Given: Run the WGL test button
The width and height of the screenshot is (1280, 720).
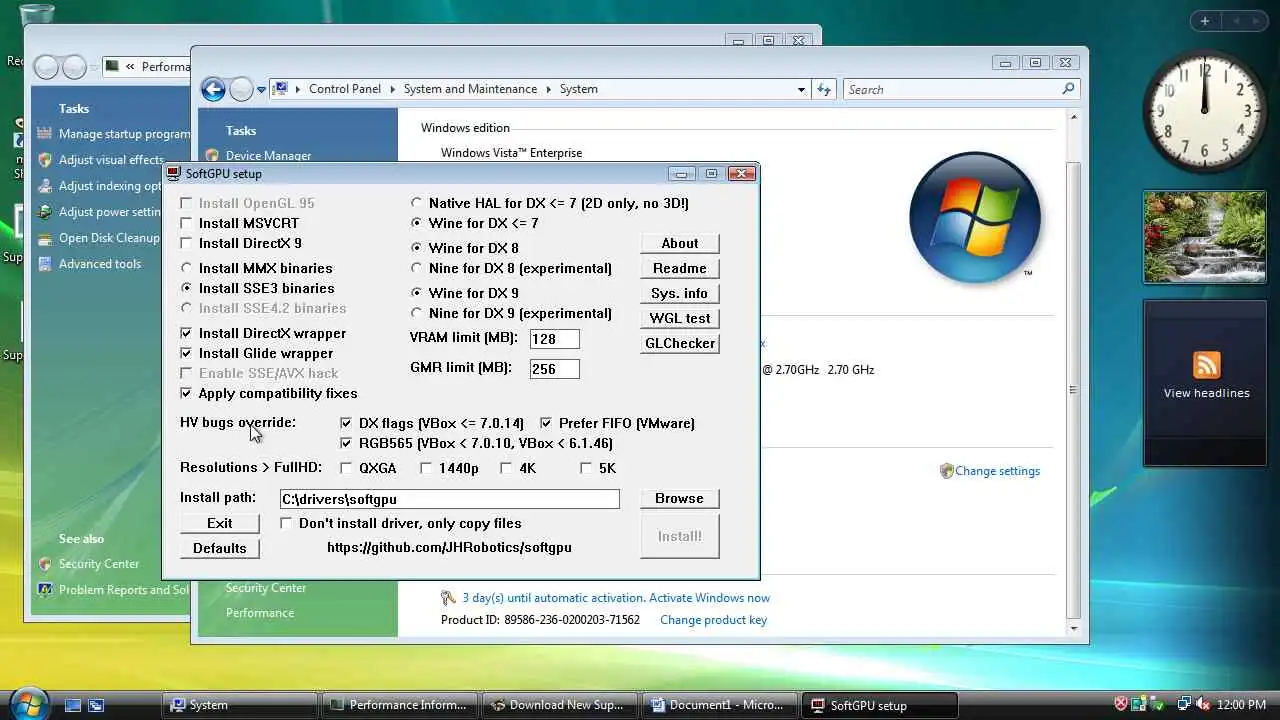Looking at the screenshot, I should (680, 318).
